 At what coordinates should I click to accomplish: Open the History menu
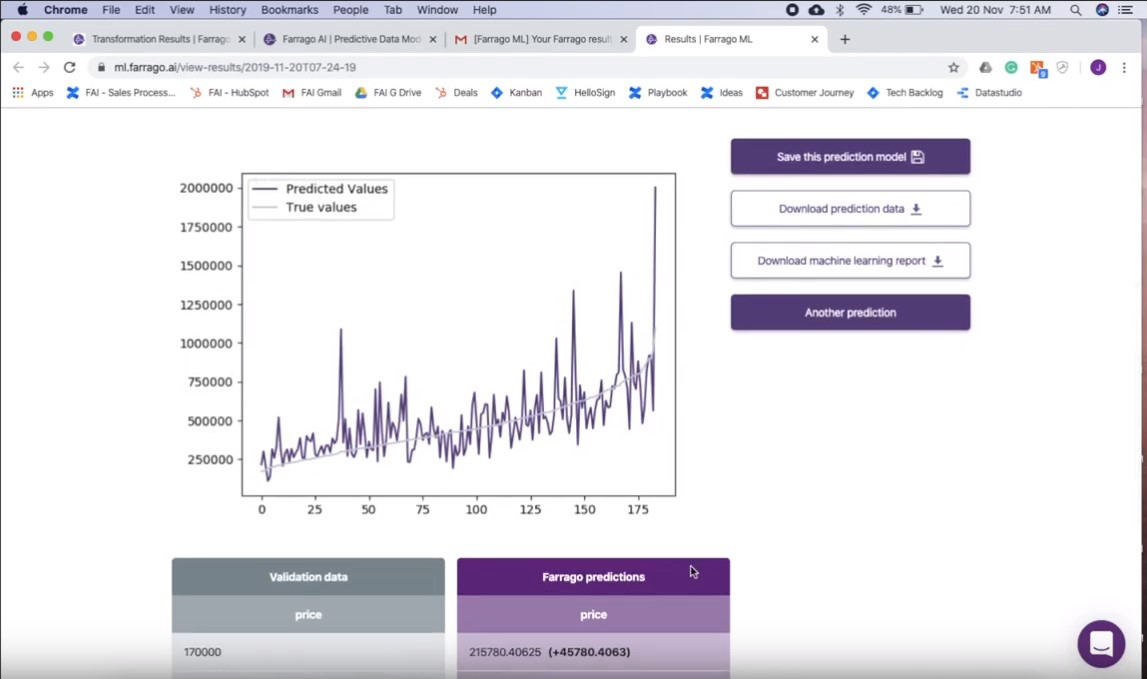pyautogui.click(x=227, y=10)
